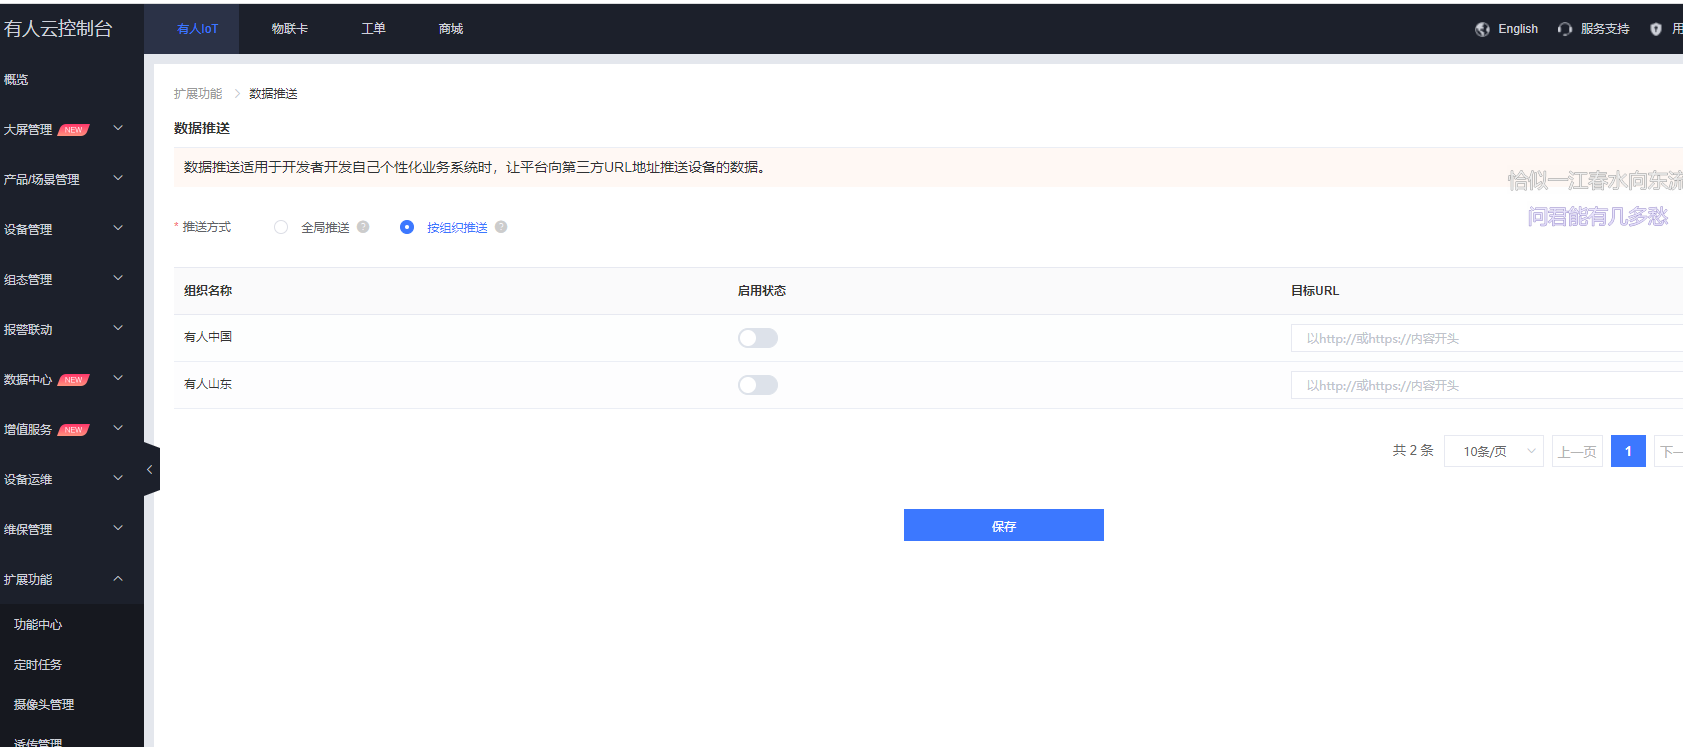Click target URL field for 有人中国

pyautogui.click(x=1485, y=338)
